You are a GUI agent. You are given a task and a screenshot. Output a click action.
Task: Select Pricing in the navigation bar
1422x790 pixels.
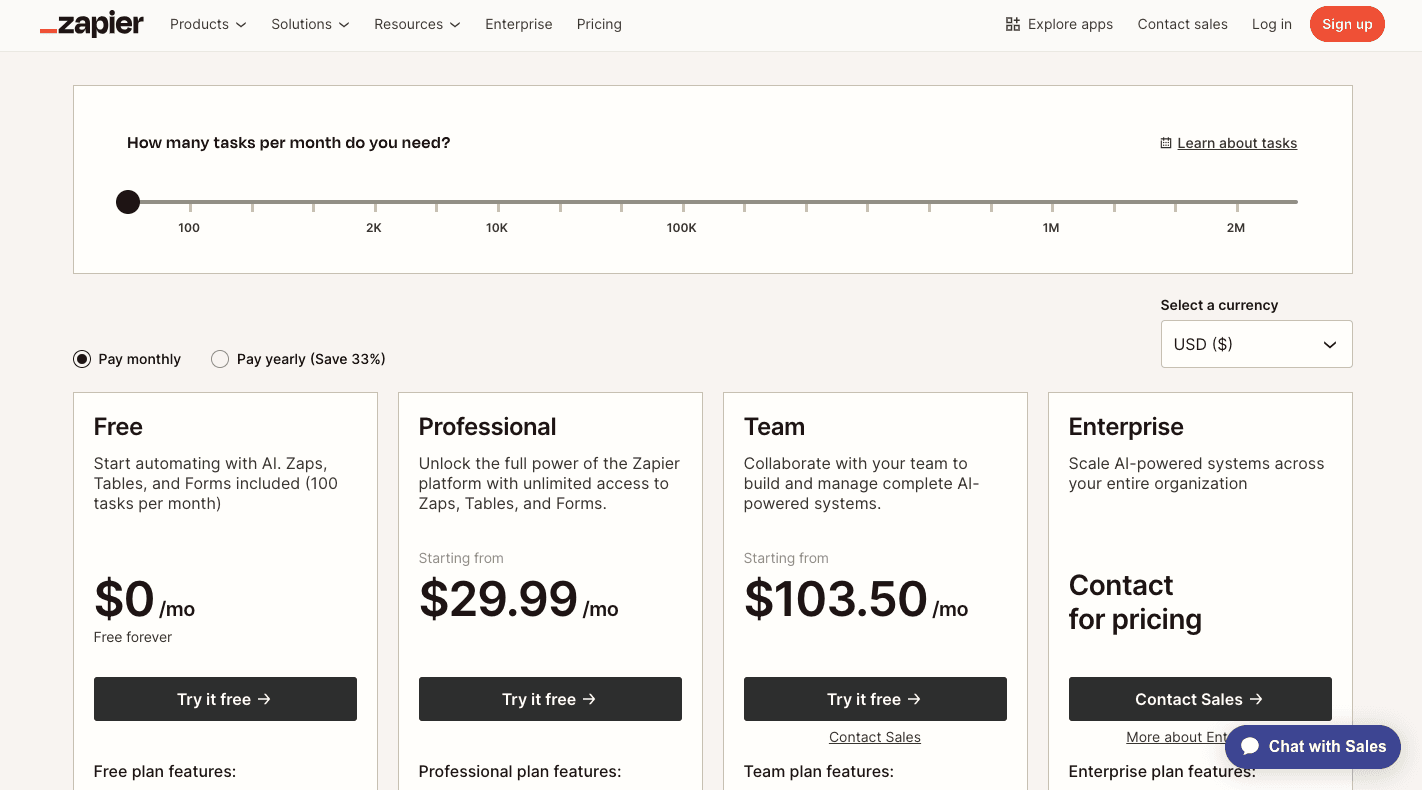click(598, 24)
